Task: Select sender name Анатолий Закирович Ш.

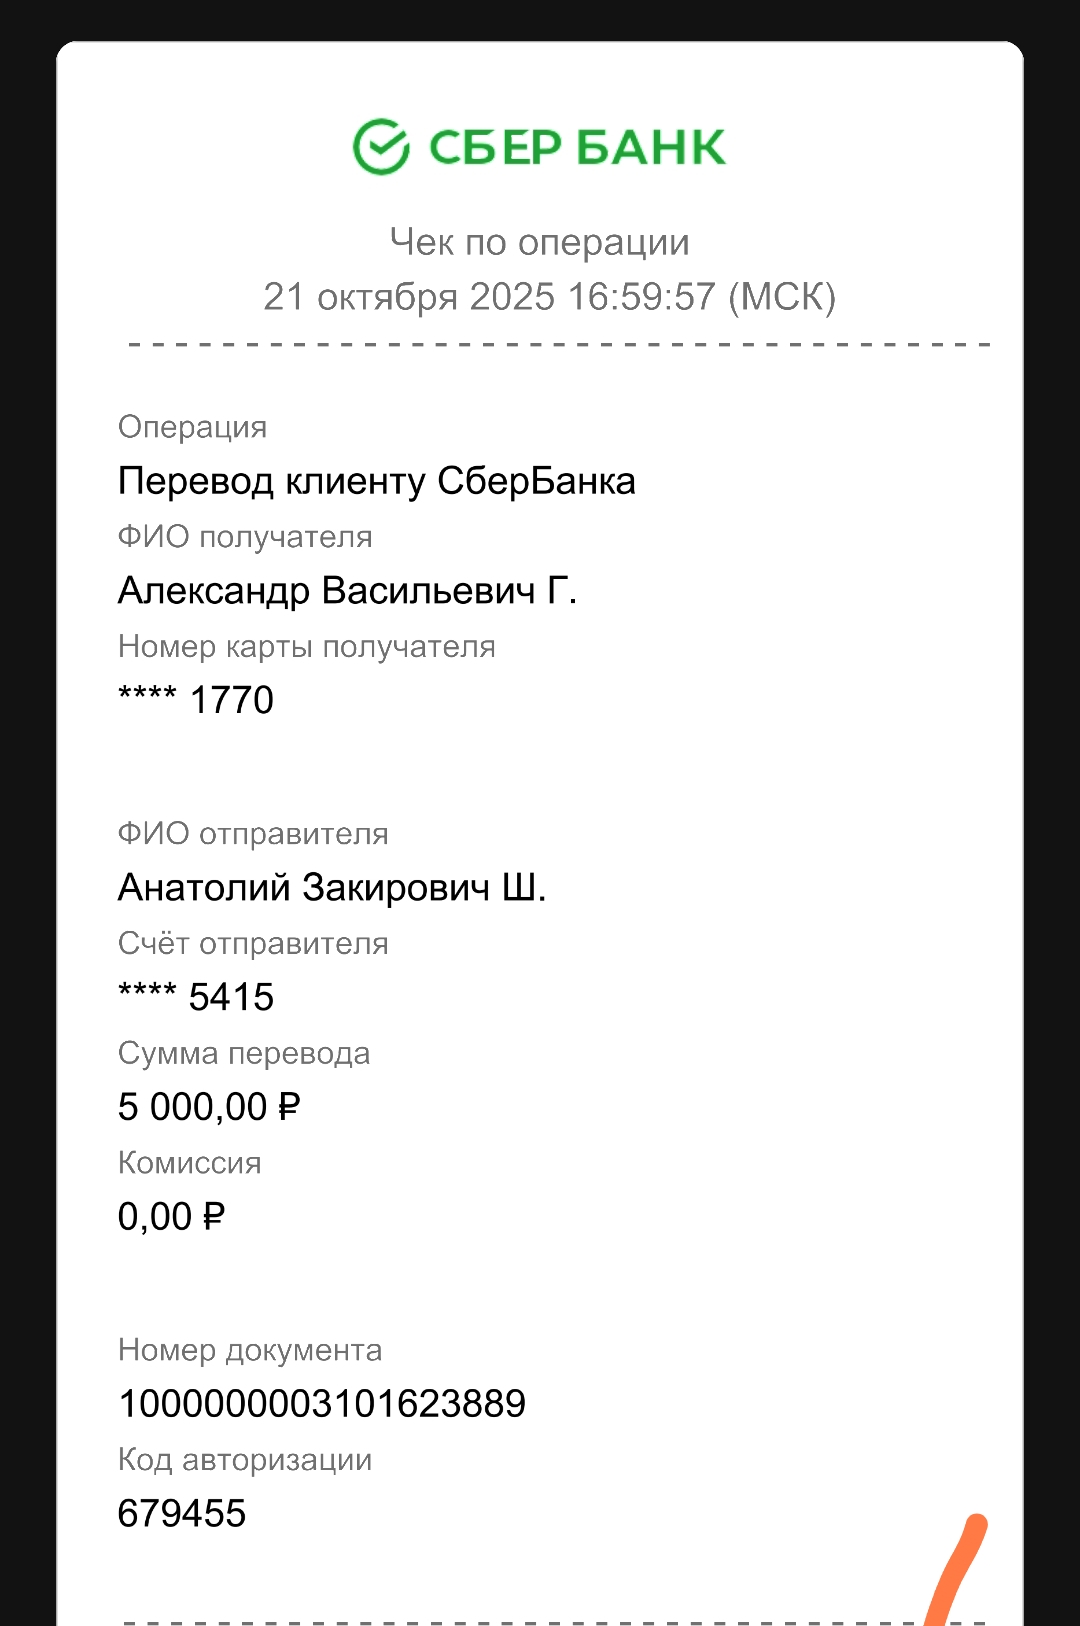Action: (x=332, y=888)
